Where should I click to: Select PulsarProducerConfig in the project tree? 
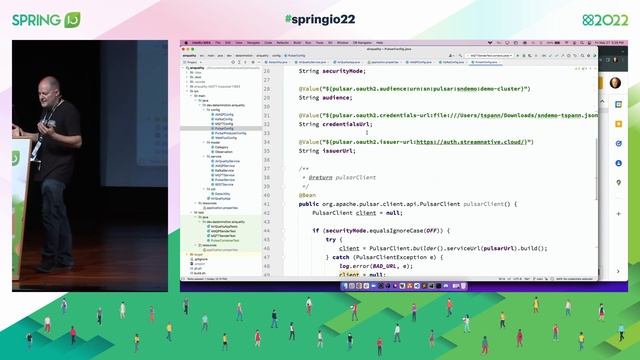(x=229, y=133)
